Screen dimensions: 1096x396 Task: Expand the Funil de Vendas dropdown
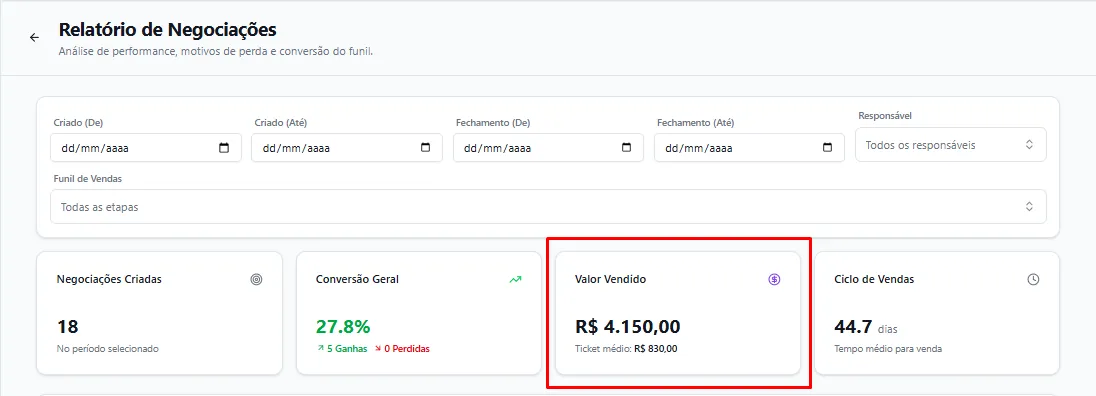coord(549,207)
